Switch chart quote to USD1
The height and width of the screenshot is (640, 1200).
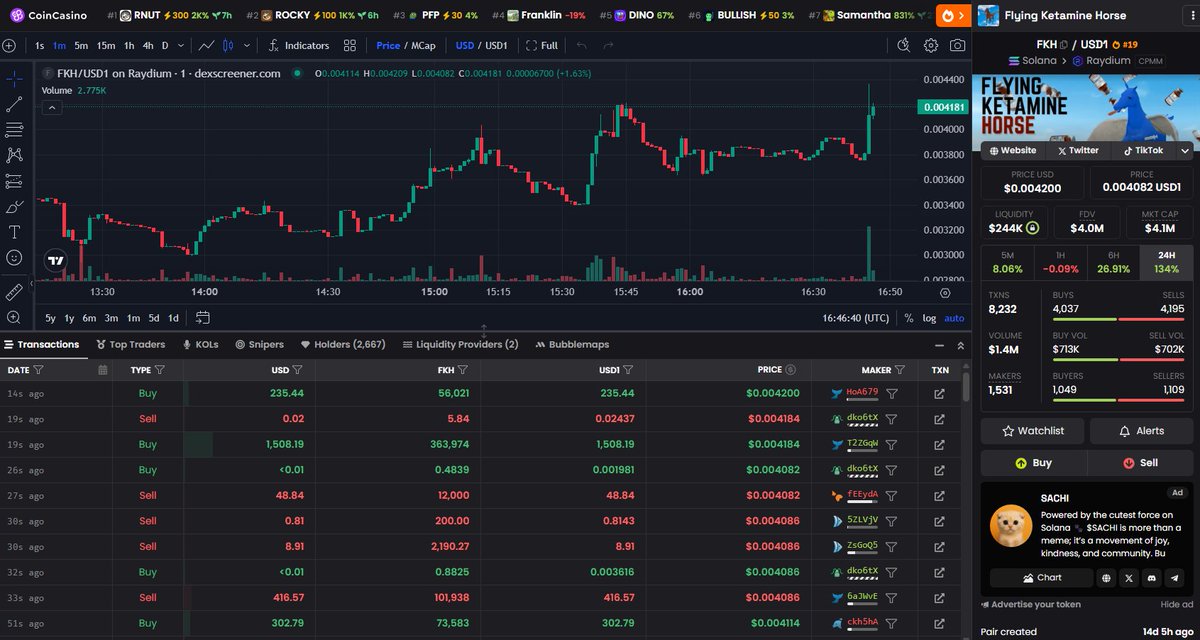(x=496, y=45)
